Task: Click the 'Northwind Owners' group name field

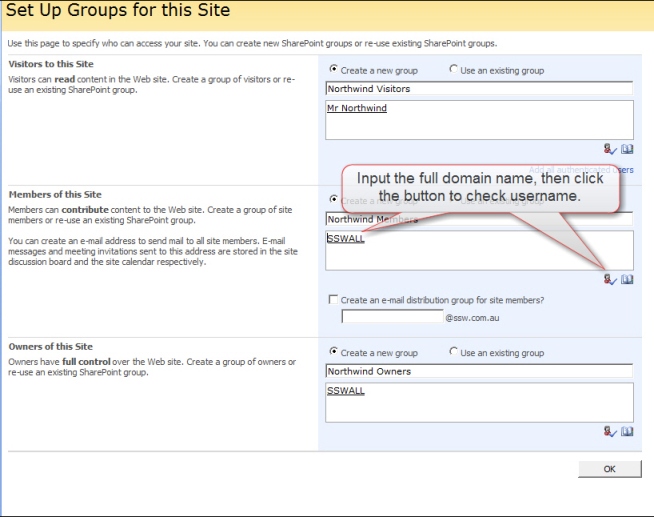Action: point(479,371)
